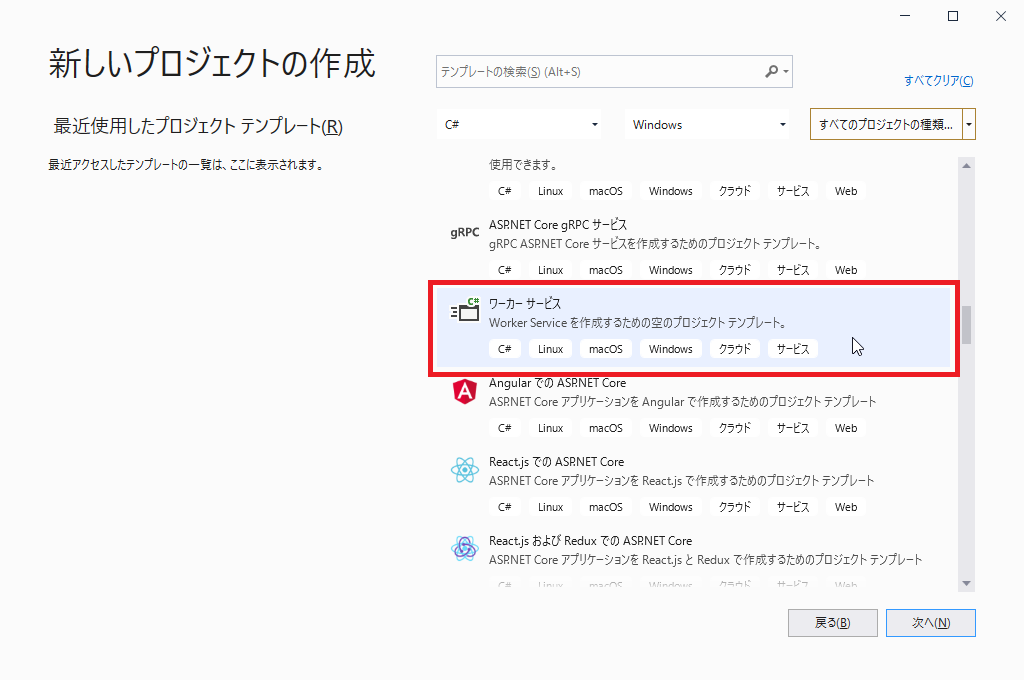Click the macOS tag under ワーカー サービス
This screenshot has width=1024, height=680.
coord(606,349)
